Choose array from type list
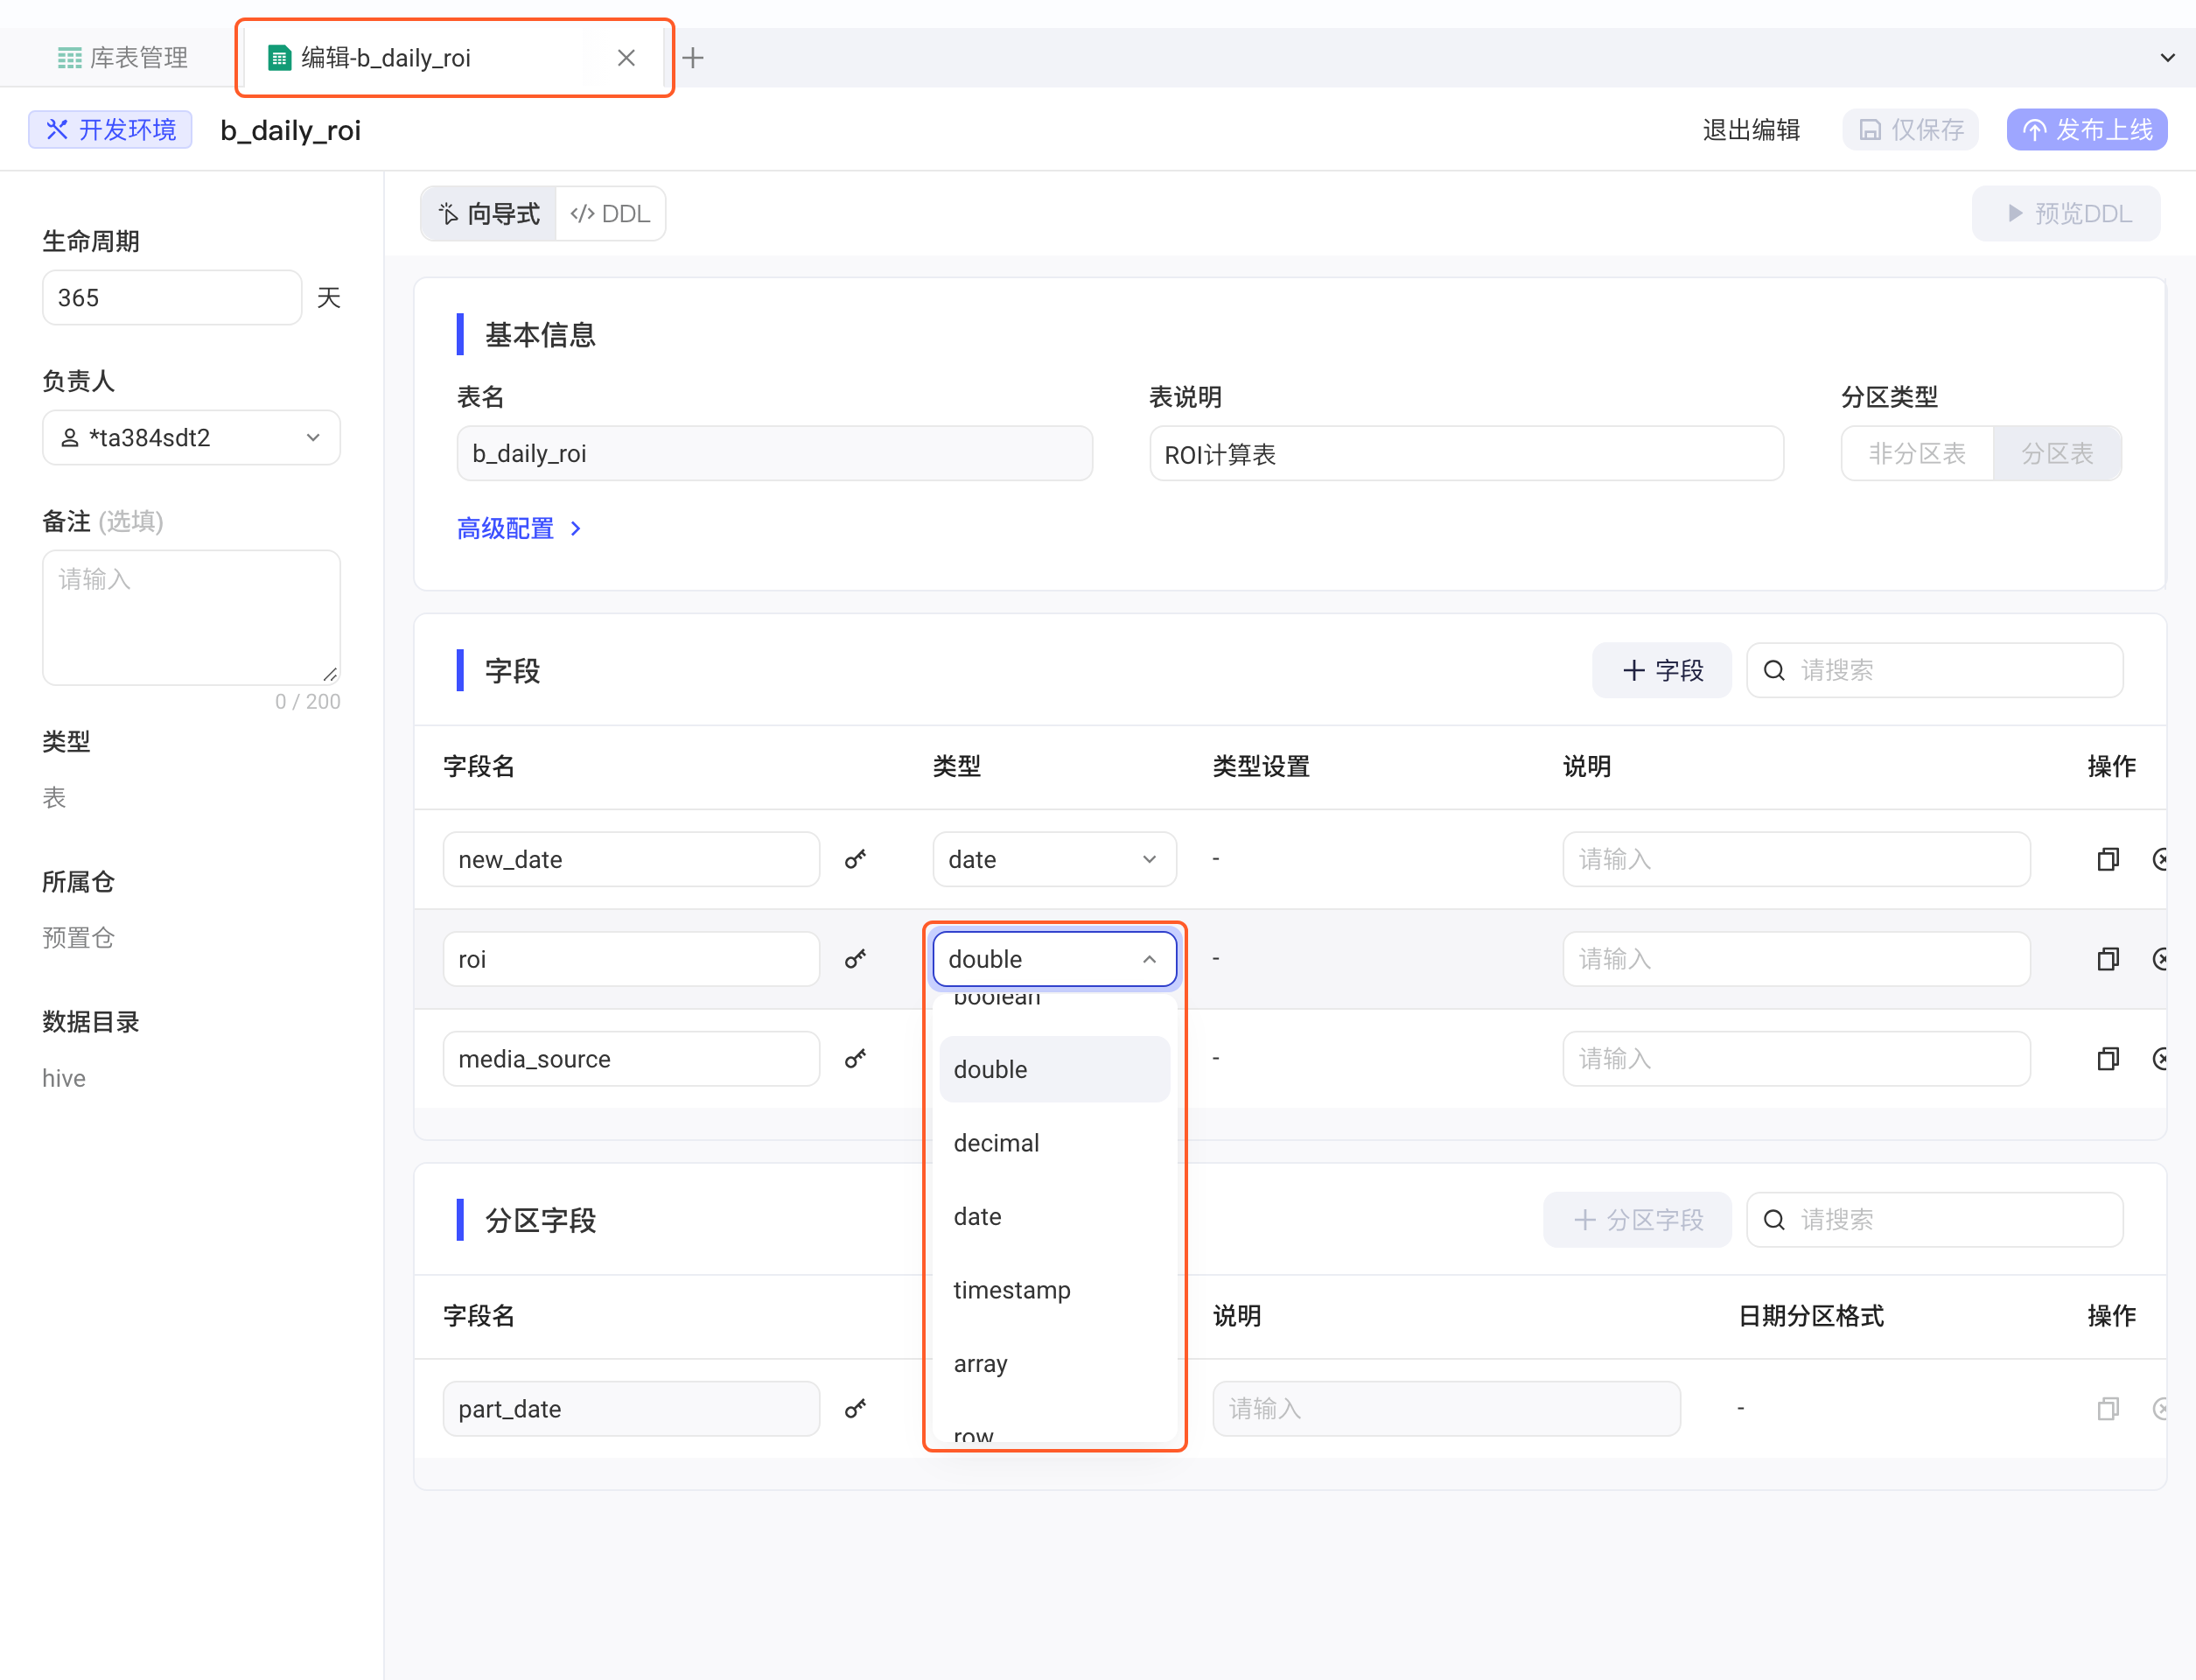This screenshot has width=2196, height=1680. [1054, 1364]
